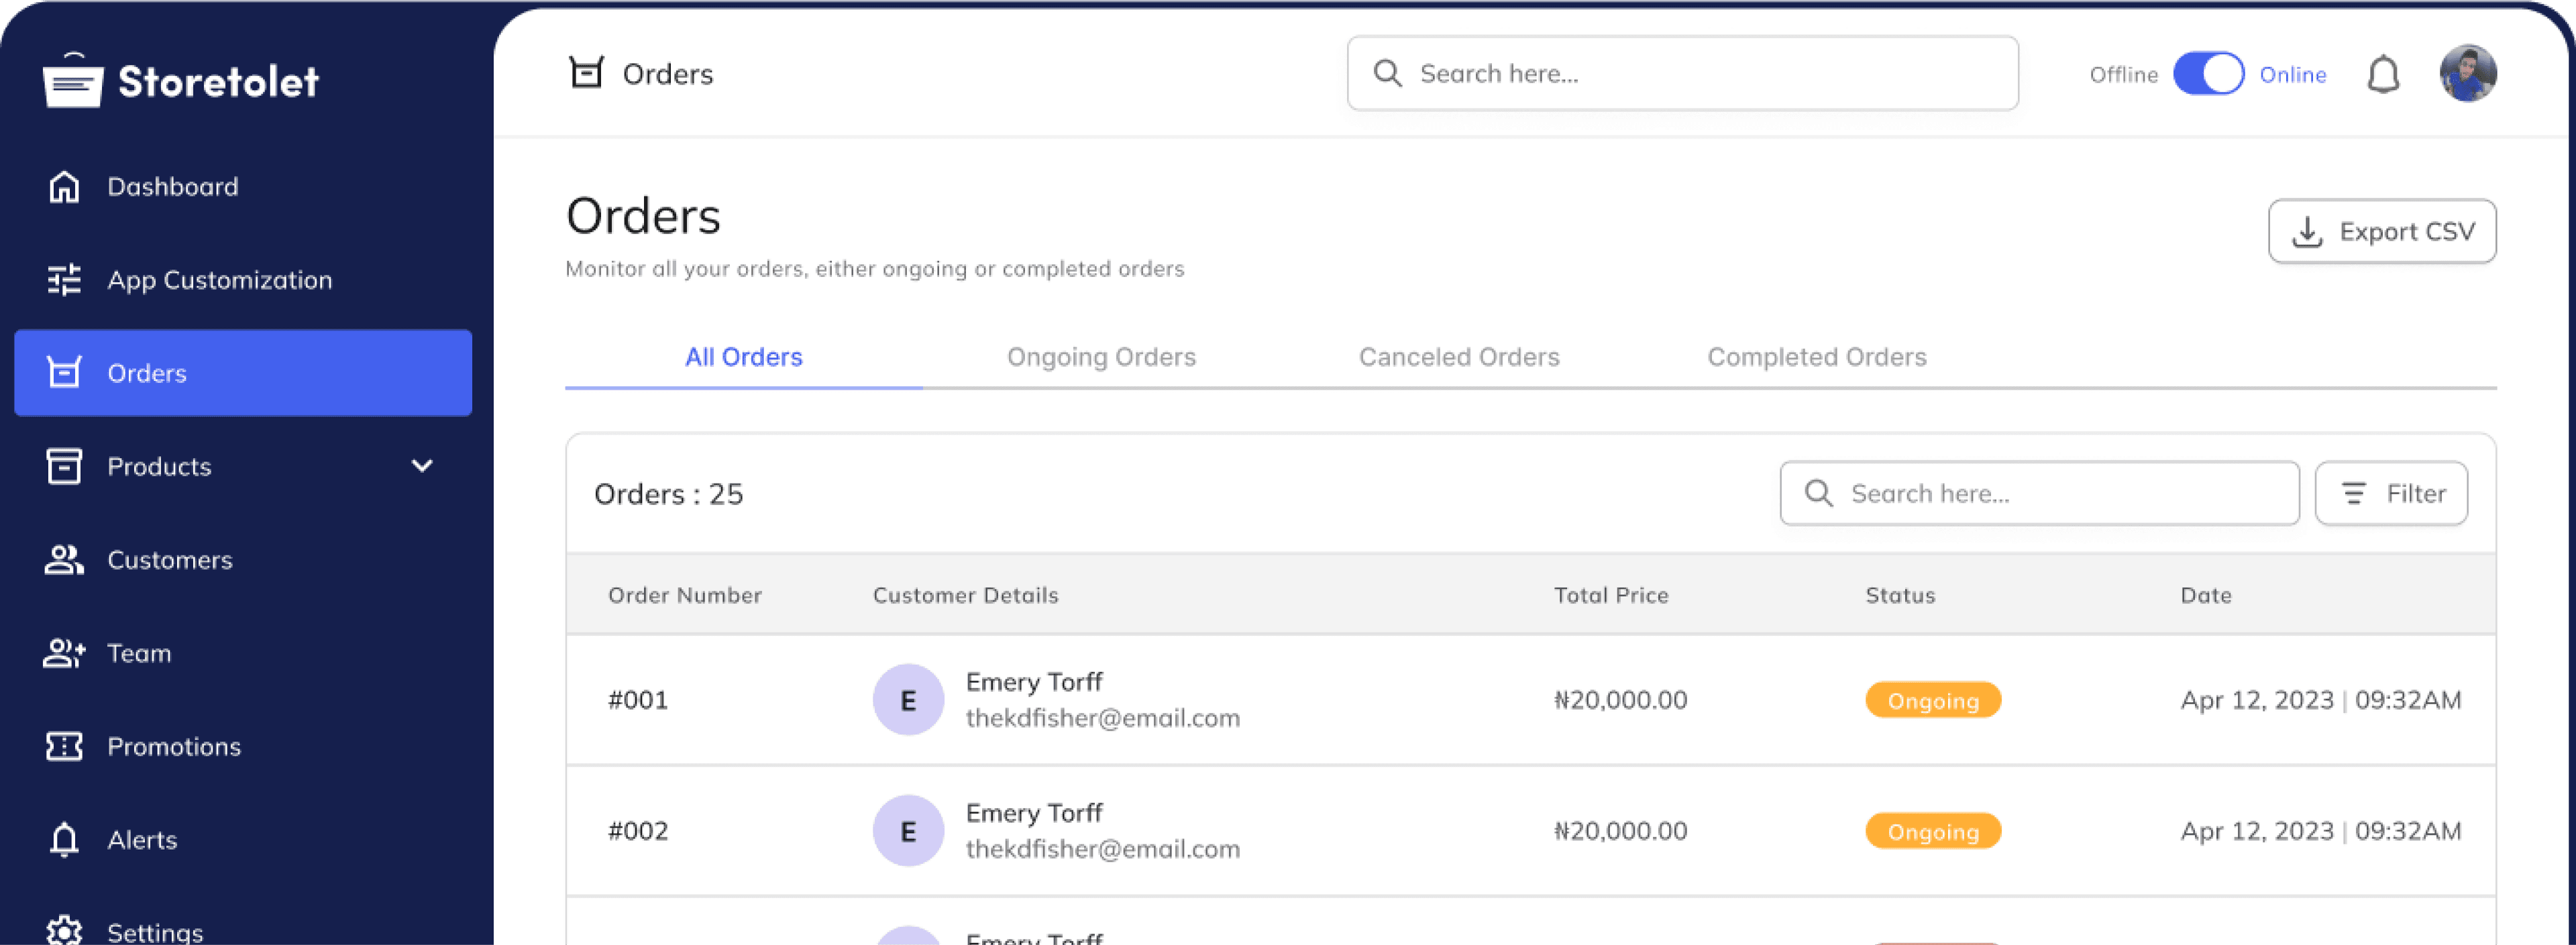
Task: Open the Promotions ticket icon
Action: 63,746
